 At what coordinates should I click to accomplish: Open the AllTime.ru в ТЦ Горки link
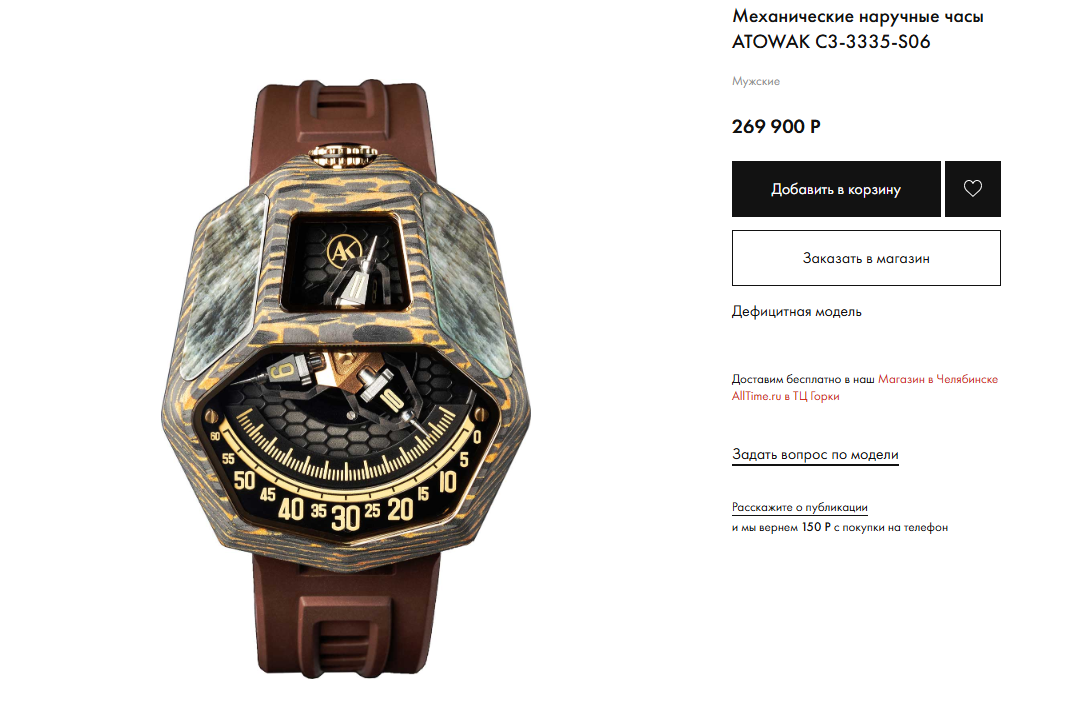click(x=785, y=396)
